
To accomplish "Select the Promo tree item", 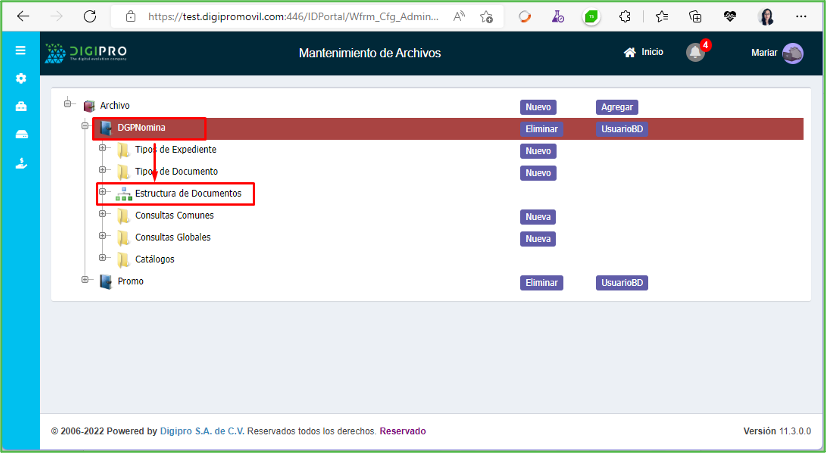I will (x=130, y=282).
